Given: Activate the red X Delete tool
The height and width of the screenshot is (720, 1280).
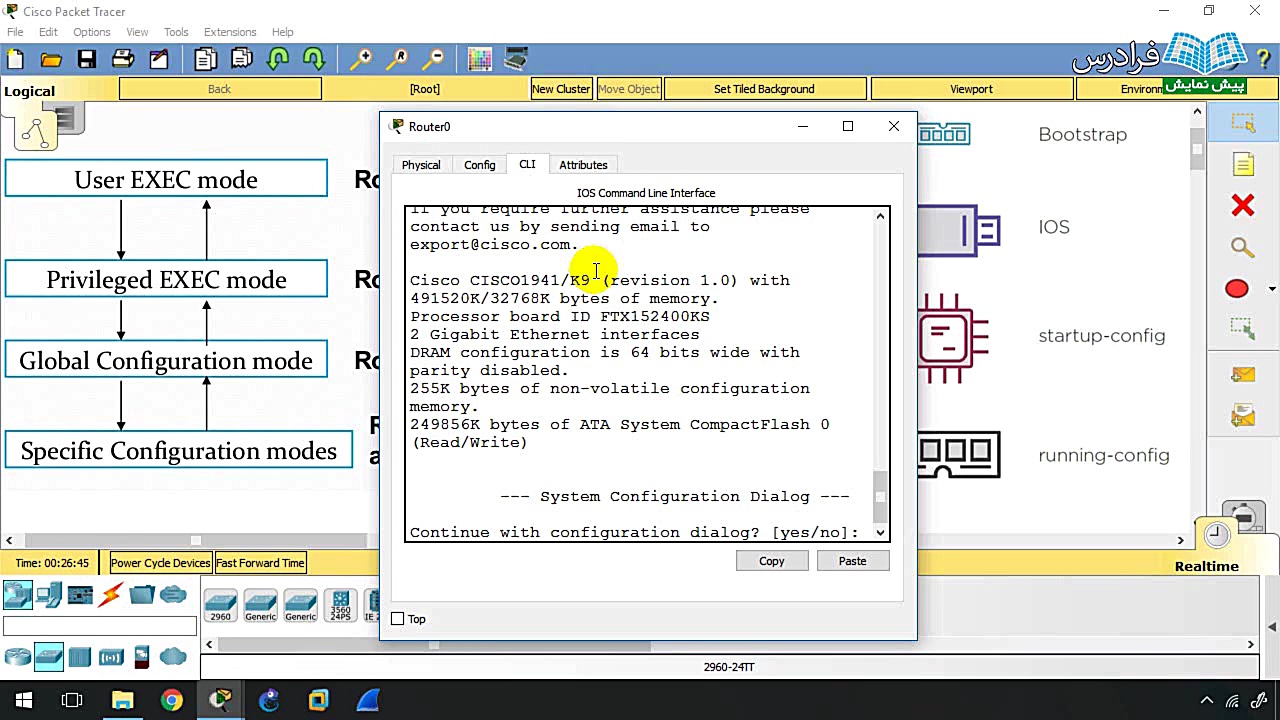Looking at the screenshot, I should (1243, 206).
